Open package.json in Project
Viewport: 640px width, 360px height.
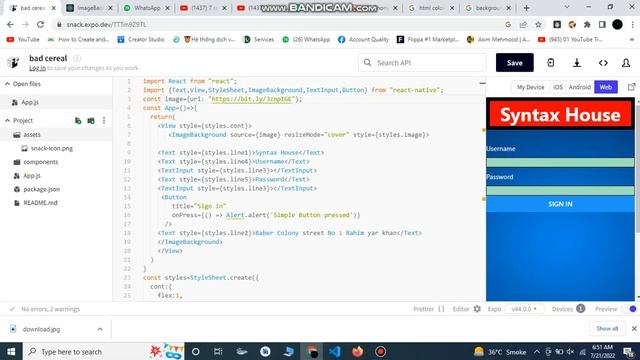41,189
